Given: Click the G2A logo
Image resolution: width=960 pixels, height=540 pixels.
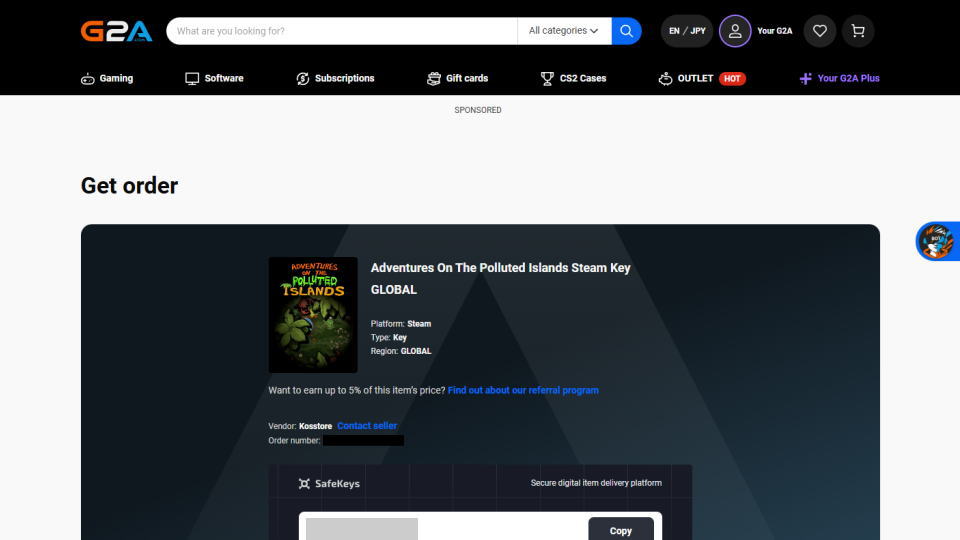Looking at the screenshot, I should pos(116,31).
